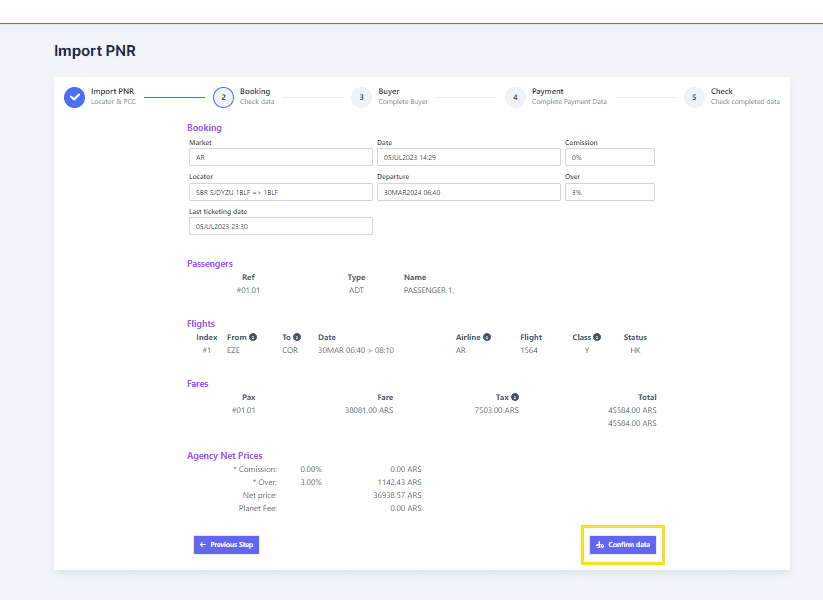This screenshot has height=600, width=823.
Task: Click info icon next to To column
Action: point(297,338)
